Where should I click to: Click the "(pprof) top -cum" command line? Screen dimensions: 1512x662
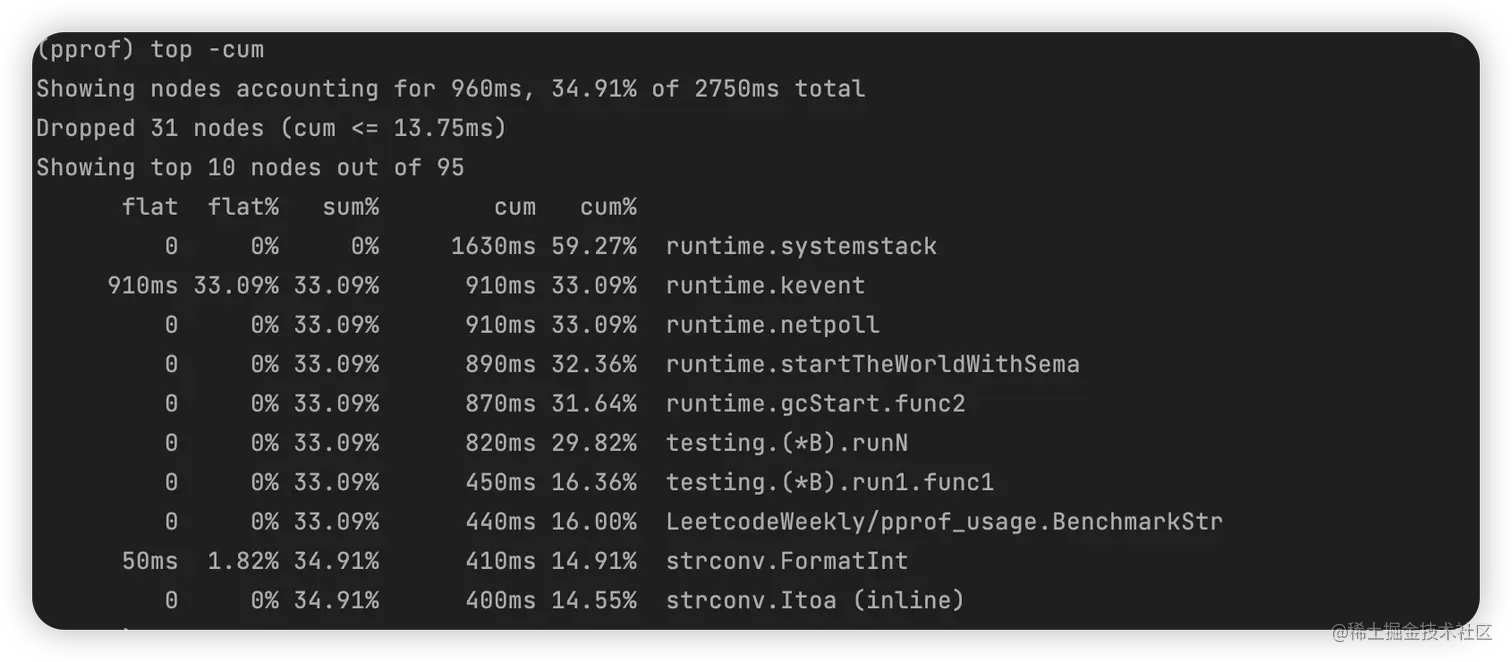150,49
